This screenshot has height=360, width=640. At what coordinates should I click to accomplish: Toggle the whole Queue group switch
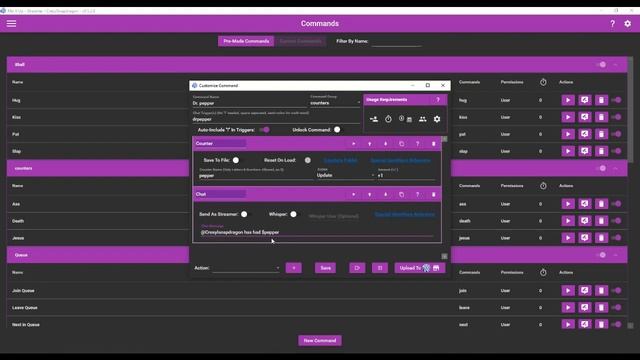601,255
